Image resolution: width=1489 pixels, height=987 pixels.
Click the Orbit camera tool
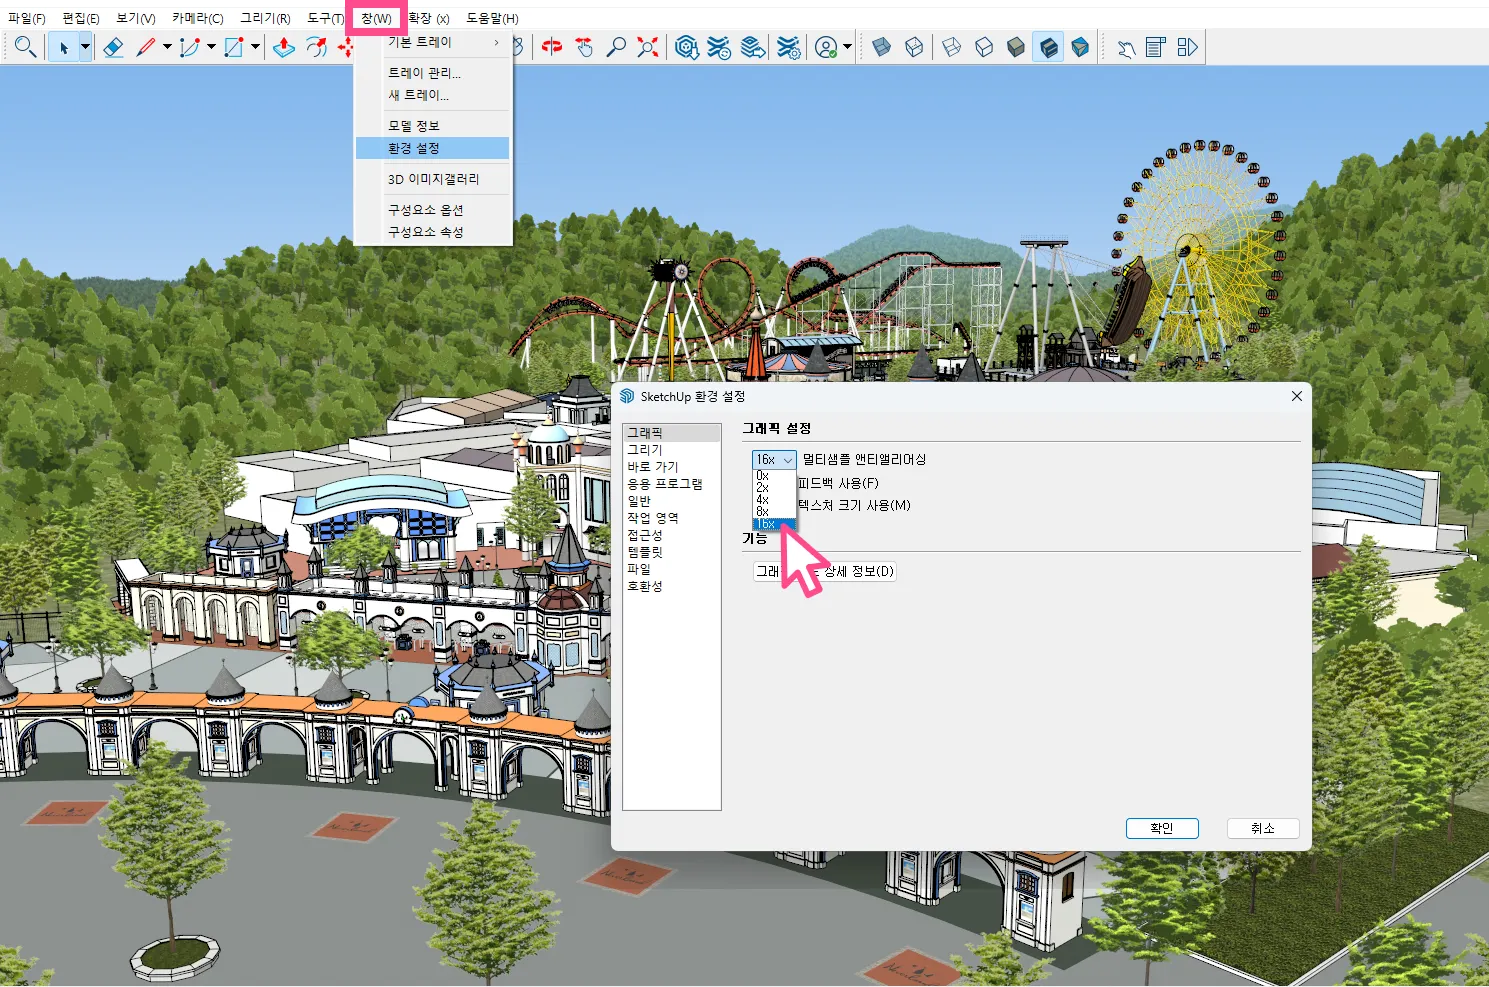click(x=552, y=47)
